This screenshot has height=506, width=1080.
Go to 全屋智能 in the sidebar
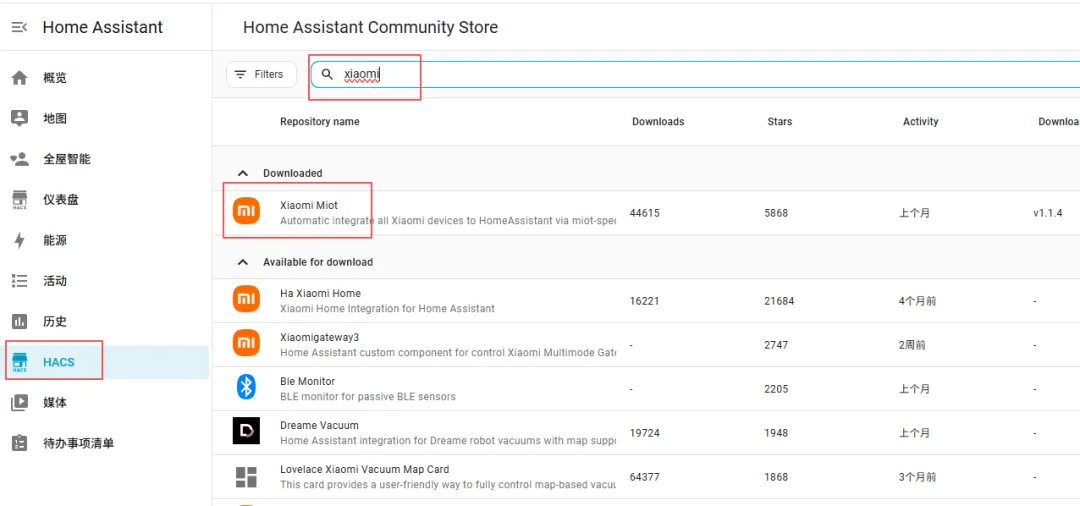(x=106, y=159)
